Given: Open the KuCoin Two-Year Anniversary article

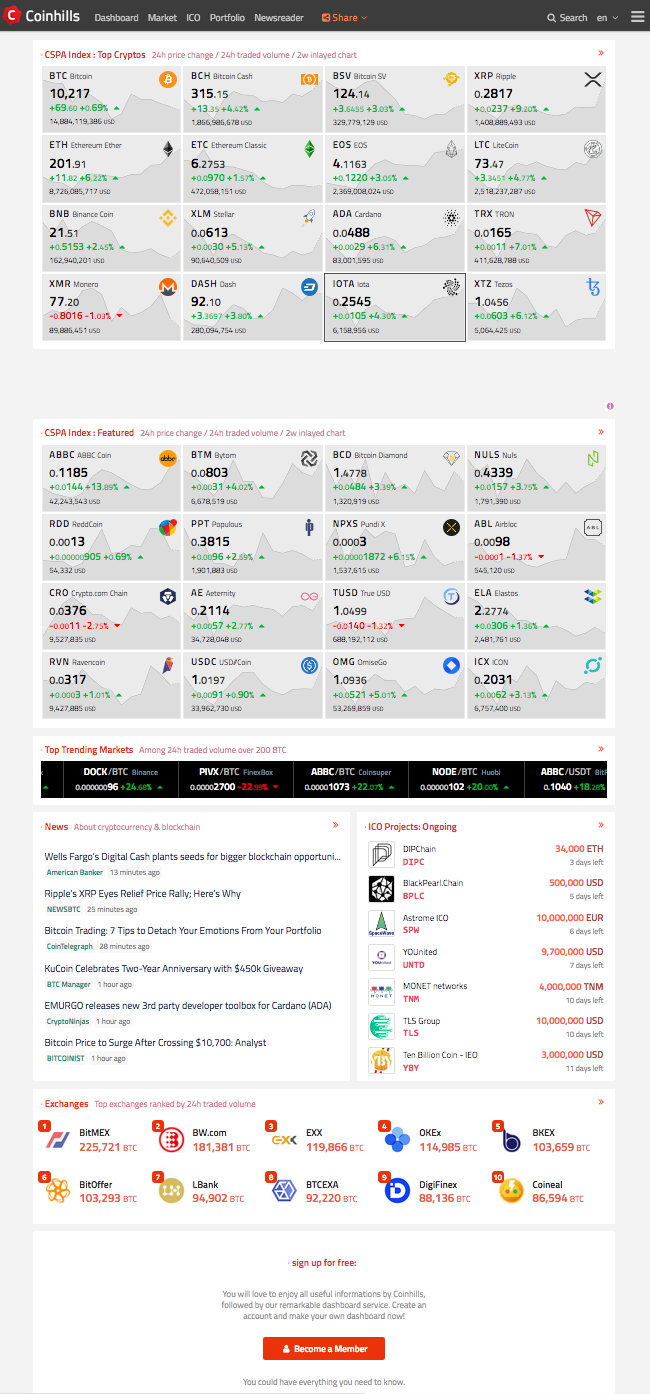Looking at the screenshot, I should [x=174, y=968].
